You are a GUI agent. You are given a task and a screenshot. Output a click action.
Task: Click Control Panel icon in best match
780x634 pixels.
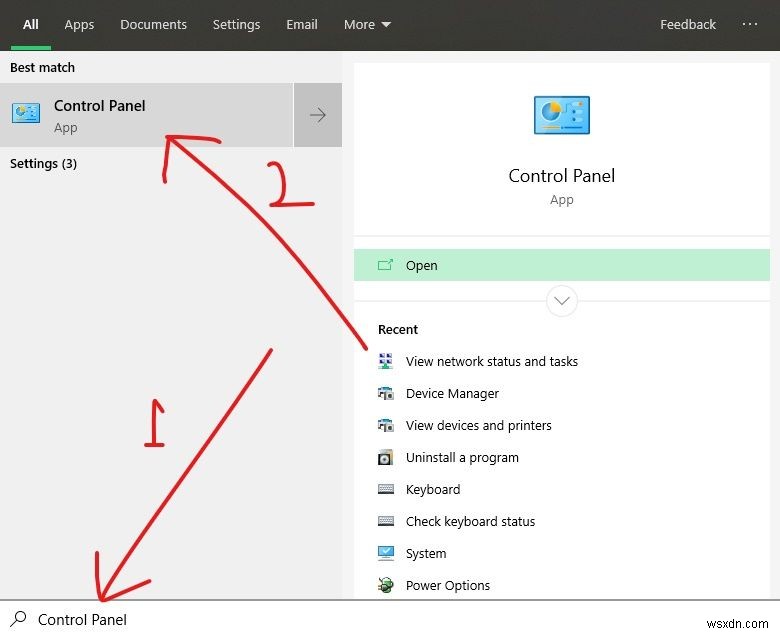point(26,113)
